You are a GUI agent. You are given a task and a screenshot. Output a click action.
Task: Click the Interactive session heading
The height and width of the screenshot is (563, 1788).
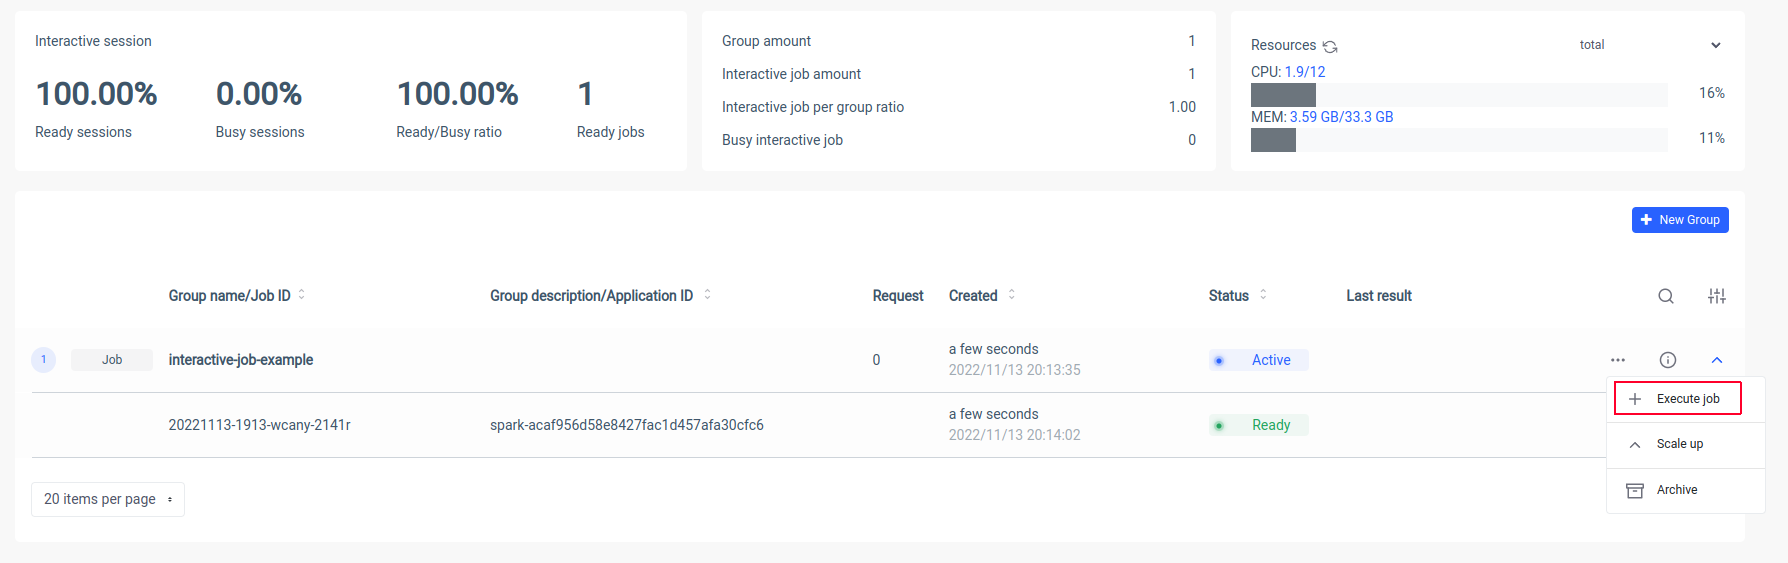[x=93, y=41]
